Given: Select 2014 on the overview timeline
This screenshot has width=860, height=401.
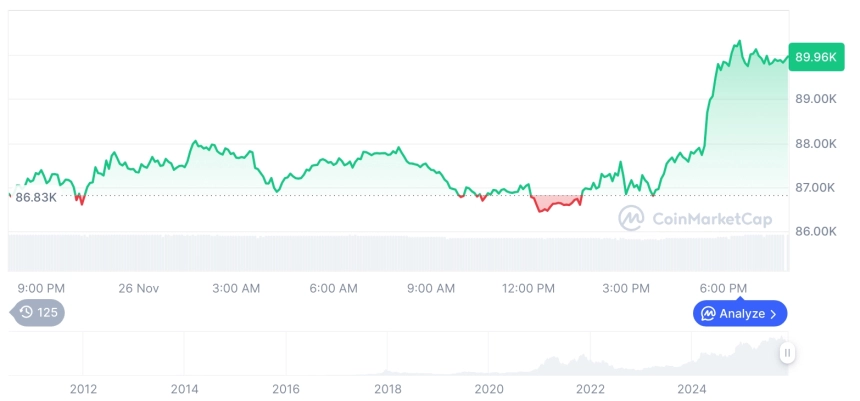Looking at the screenshot, I should tap(184, 389).
